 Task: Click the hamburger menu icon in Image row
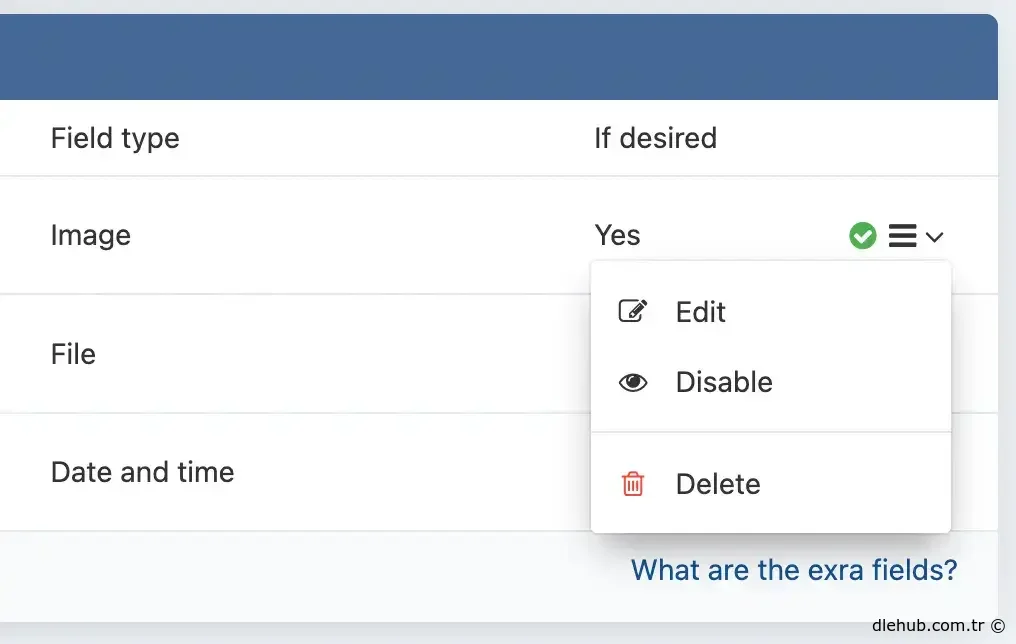[902, 236]
